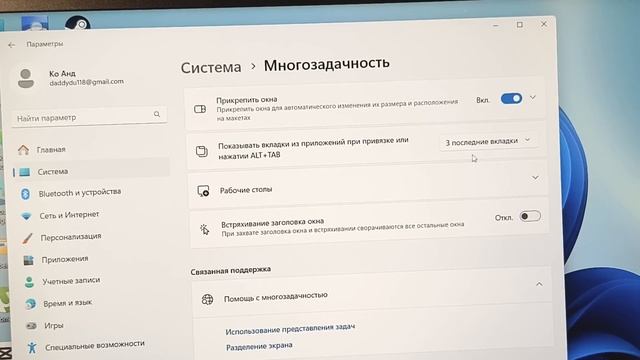Click the tabs icon beside Показывать вкладки
This screenshot has width=640, height=360.
tap(202, 151)
